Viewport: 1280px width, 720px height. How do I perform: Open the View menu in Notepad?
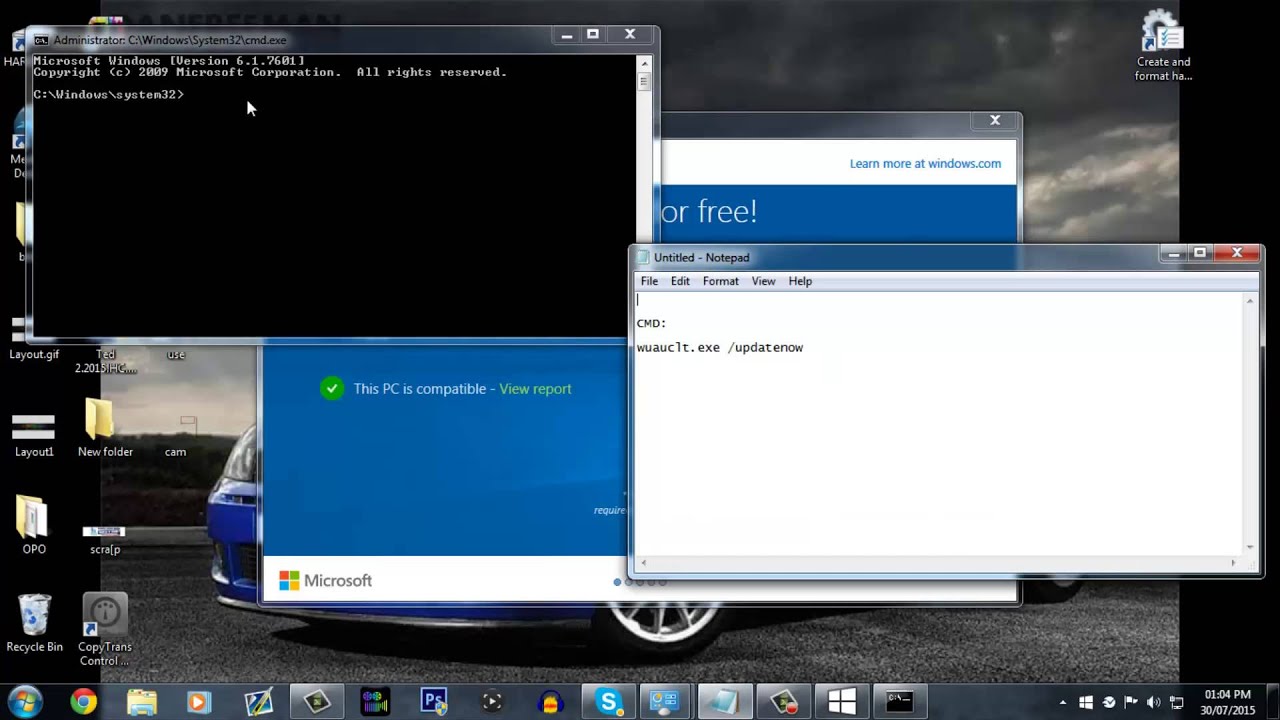(763, 281)
